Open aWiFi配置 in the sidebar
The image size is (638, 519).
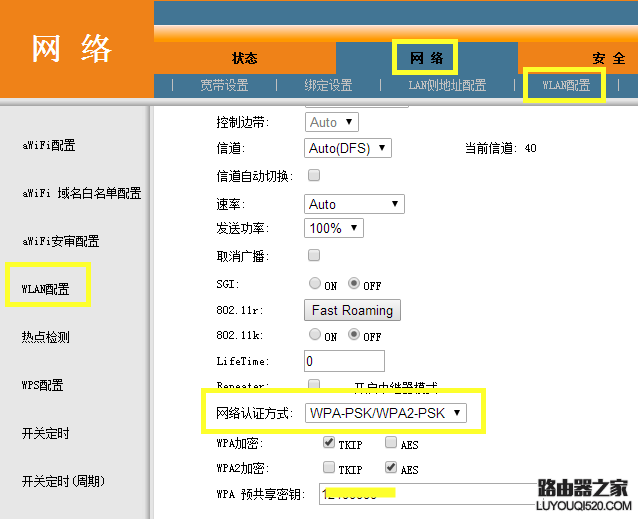pos(49,145)
